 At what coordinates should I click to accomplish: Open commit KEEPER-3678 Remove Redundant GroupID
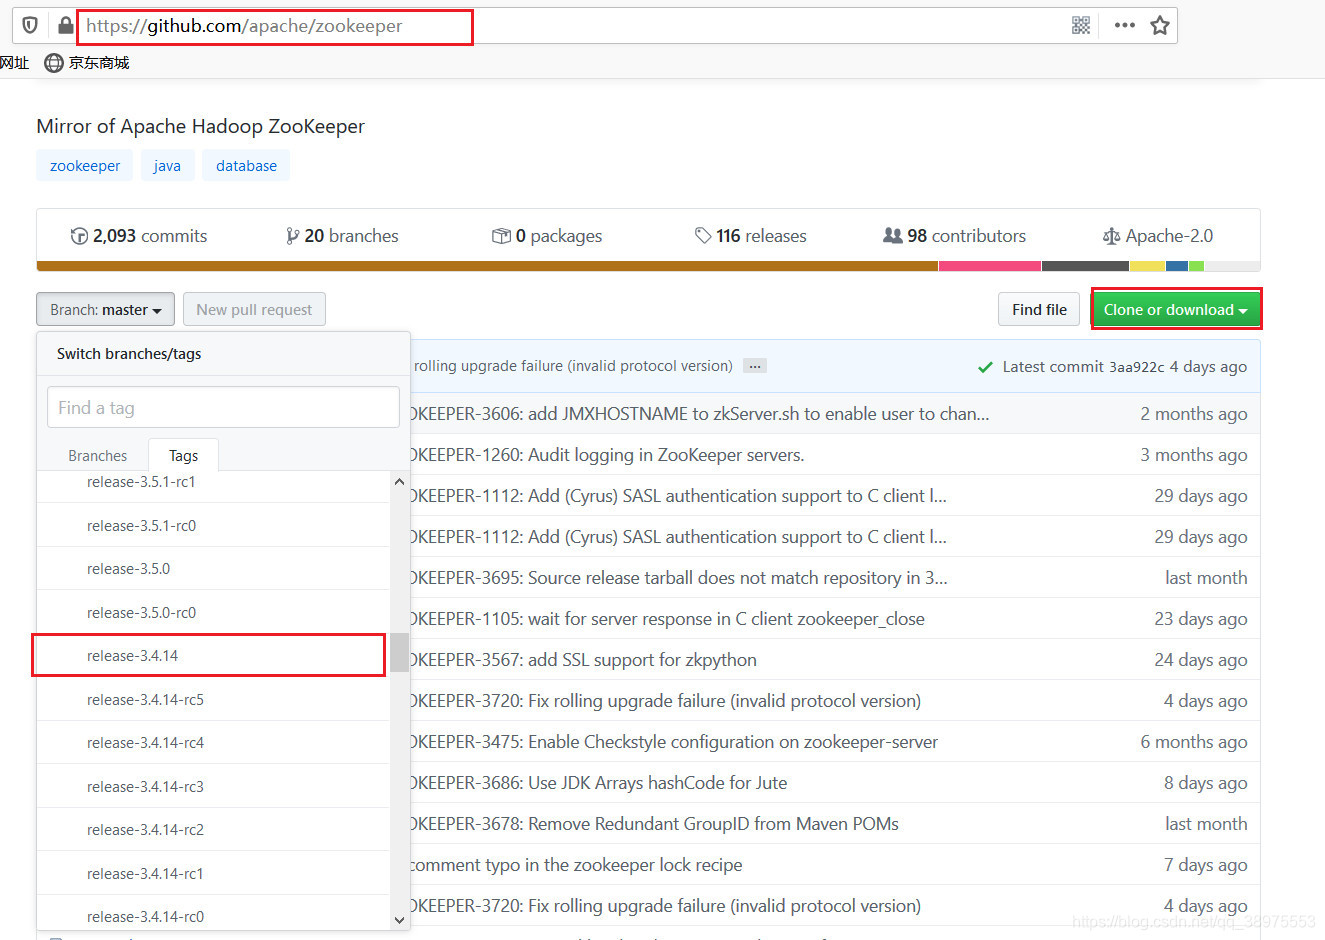(x=654, y=824)
